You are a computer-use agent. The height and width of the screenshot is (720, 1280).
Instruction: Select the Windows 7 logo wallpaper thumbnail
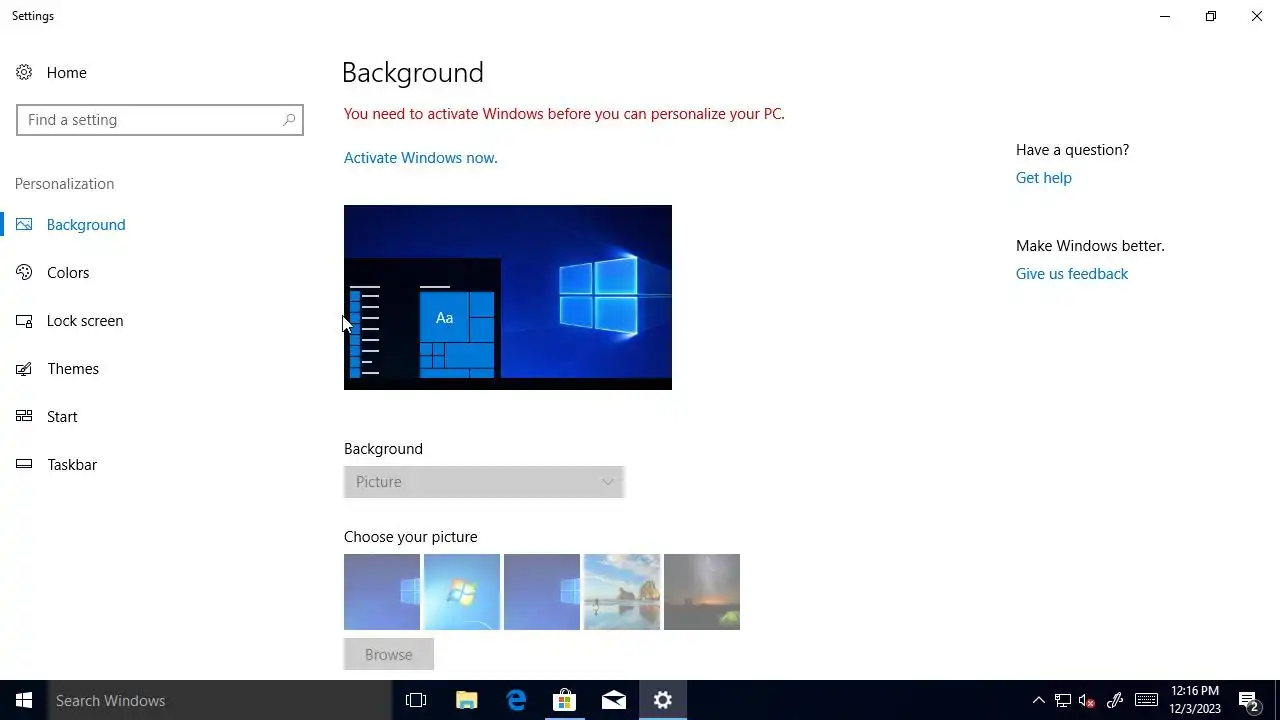[462, 592]
